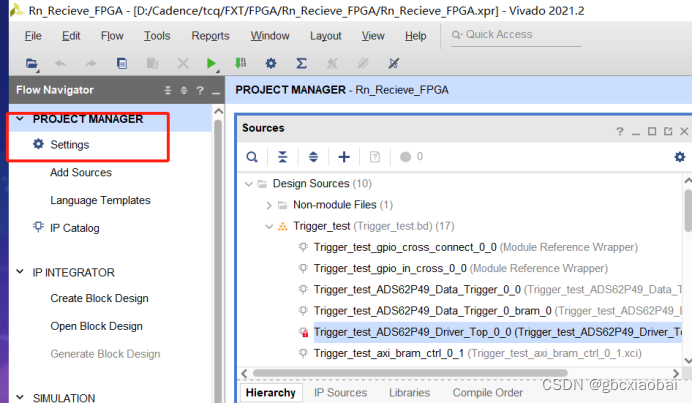Image resolution: width=692 pixels, height=403 pixels.
Task: Click Add Sources in Flow Navigator
Action: [x=81, y=173]
